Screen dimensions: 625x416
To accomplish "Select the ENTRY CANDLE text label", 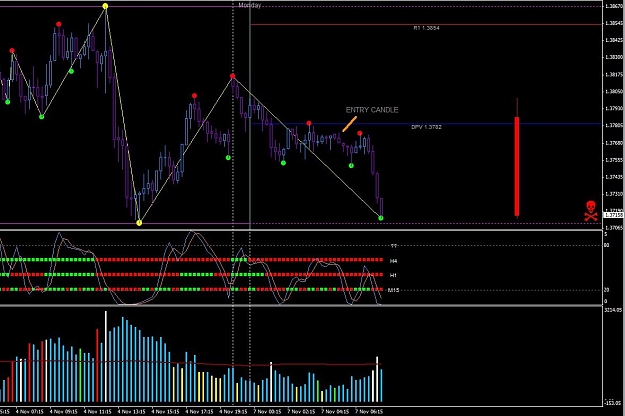I will (371, 110).
